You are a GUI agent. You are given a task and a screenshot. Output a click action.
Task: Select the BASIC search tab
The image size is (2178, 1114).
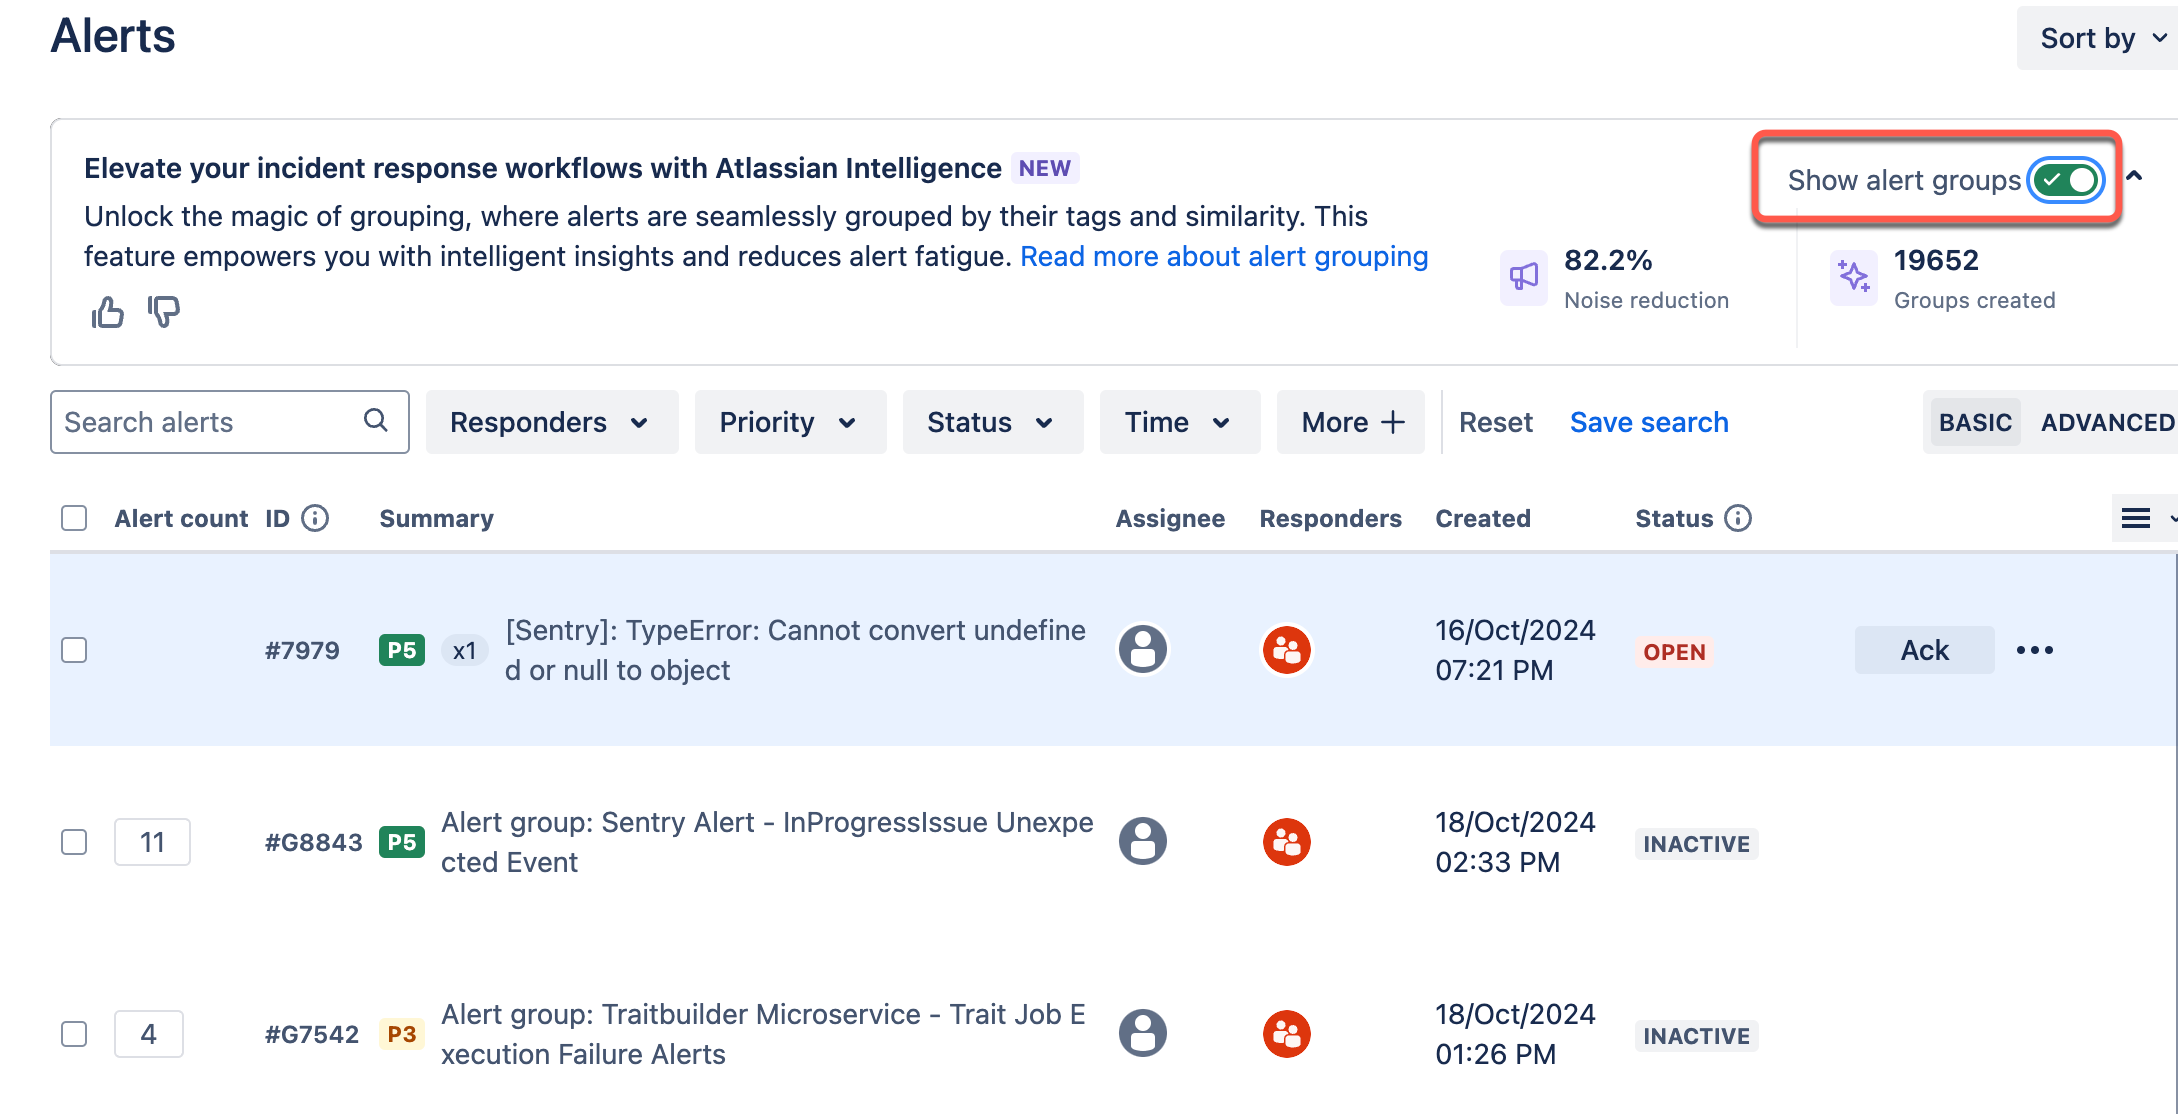1976,421
